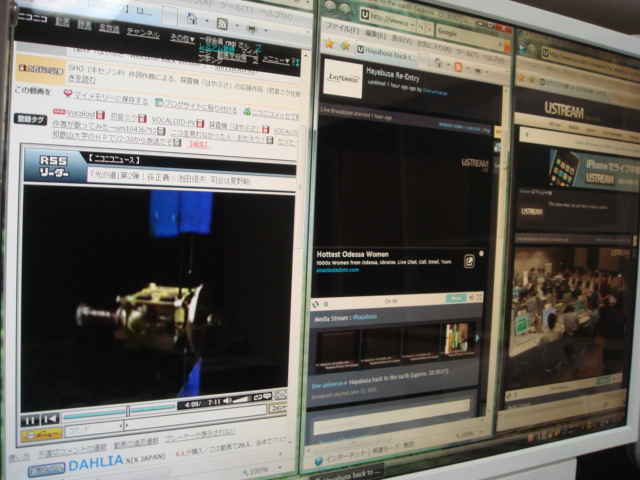The image size is (640, 480).
Task: Open the VOCALOID-PV tag link
Action: point(173,120)
